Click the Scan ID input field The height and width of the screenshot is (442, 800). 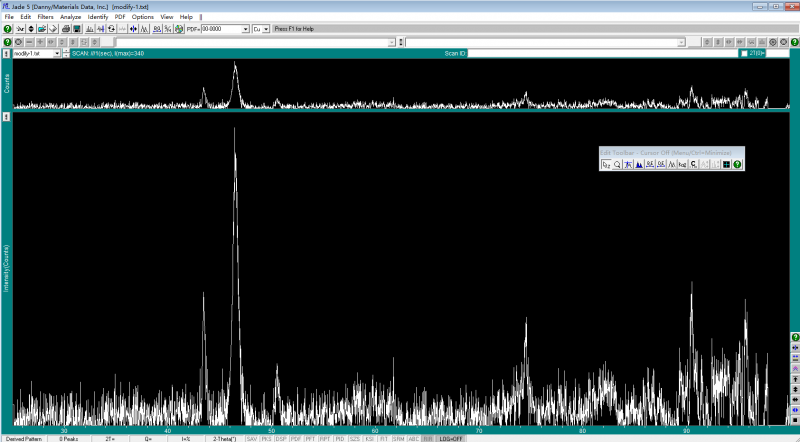600,53
